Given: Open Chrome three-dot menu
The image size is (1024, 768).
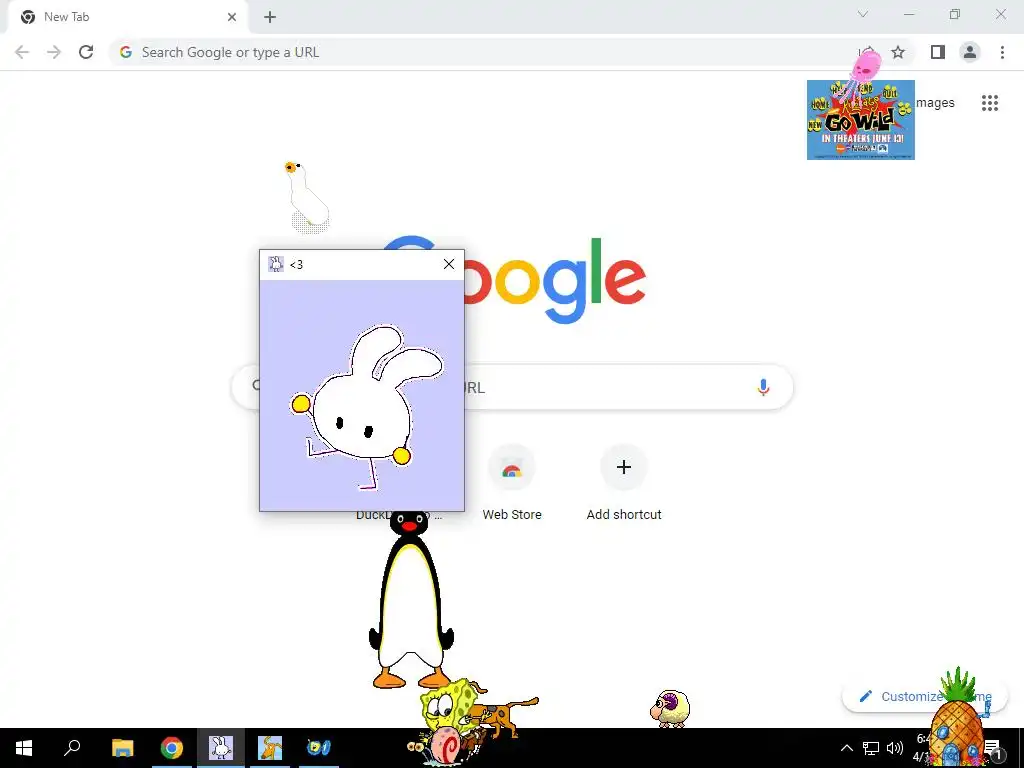Looking at the screenshot, I should (1002, 52).
